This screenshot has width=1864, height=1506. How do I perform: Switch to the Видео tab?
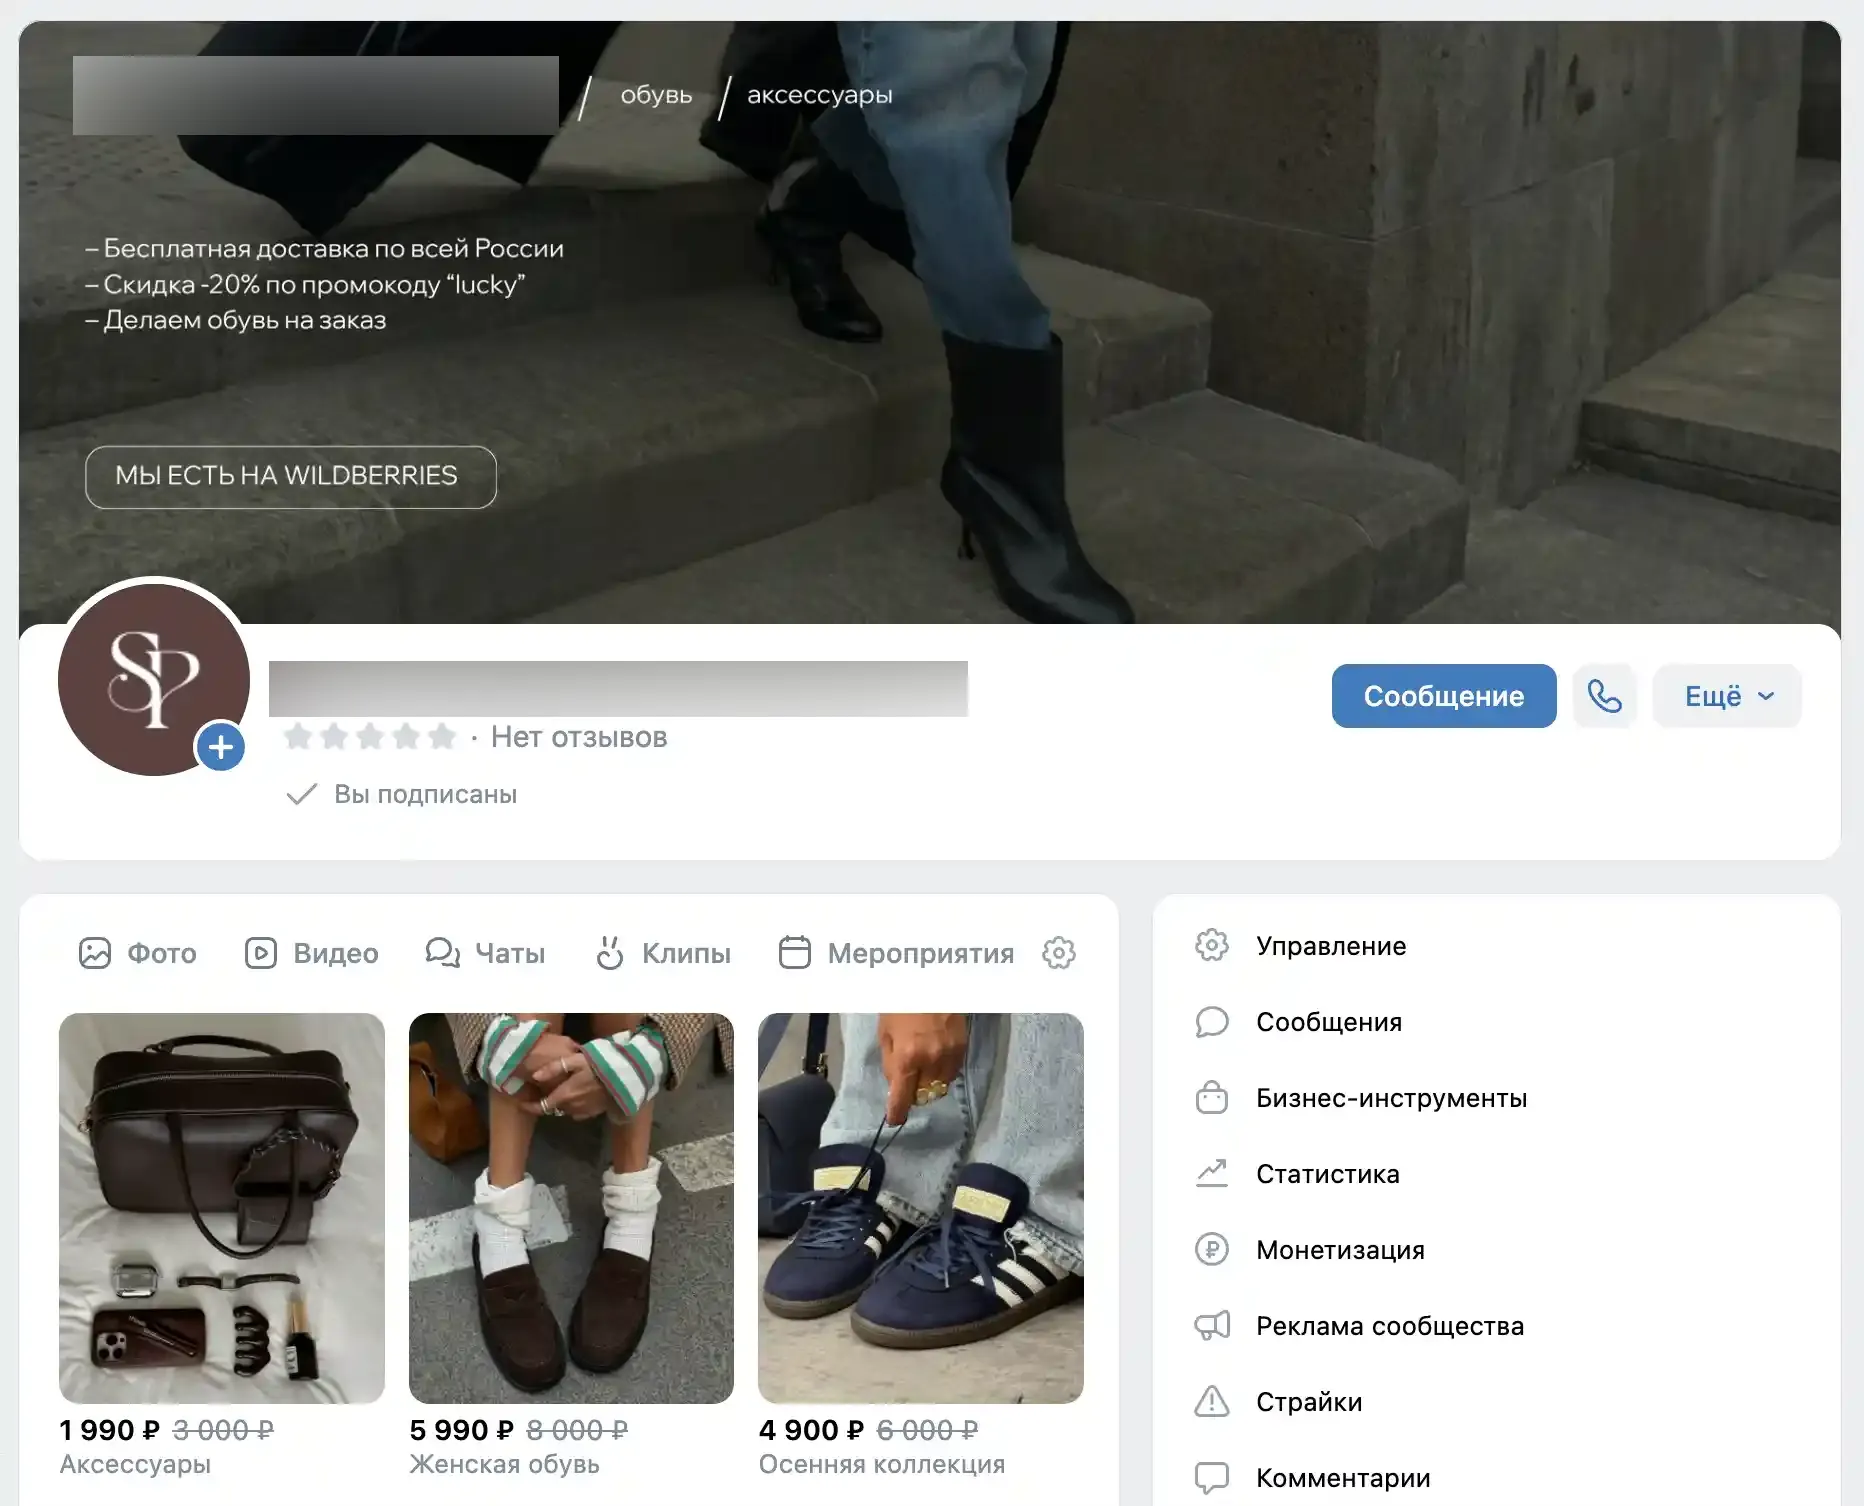click(311, 953)
